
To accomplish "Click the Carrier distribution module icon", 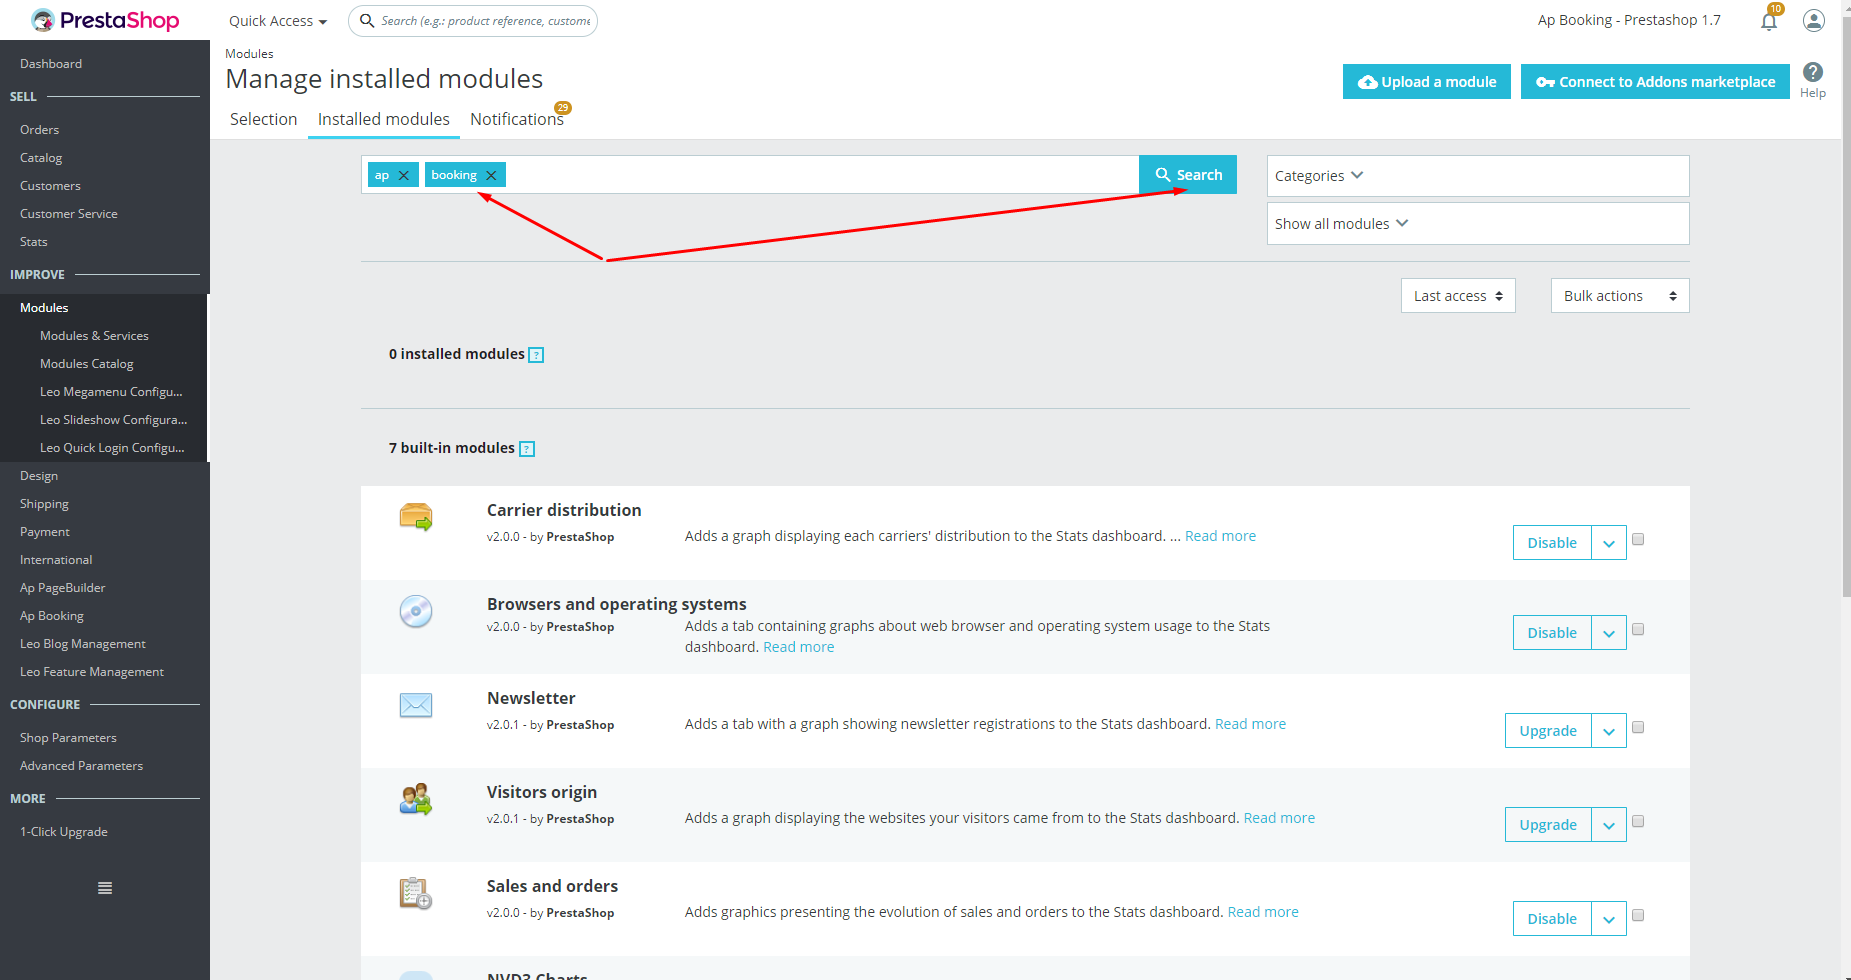I will [x=416, y=517].
